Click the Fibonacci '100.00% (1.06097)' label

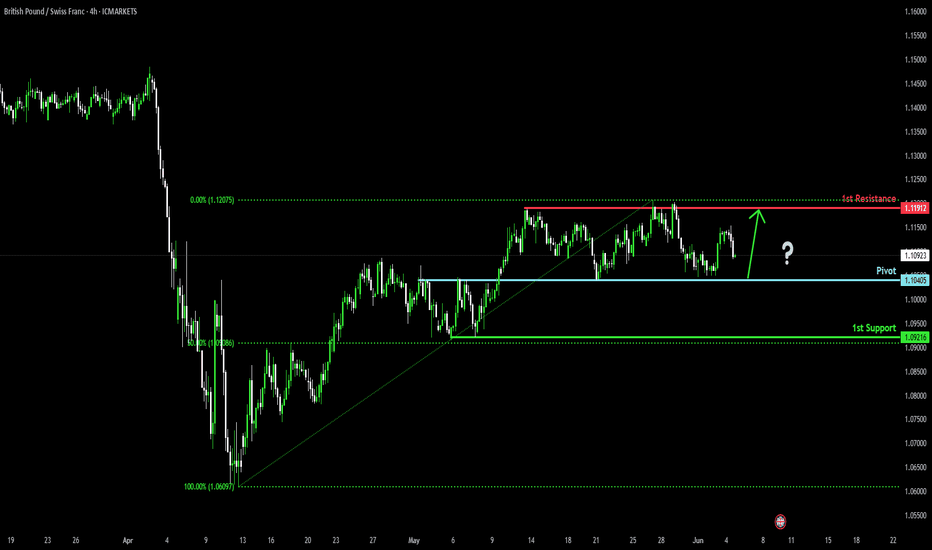(x=209, y=487)
